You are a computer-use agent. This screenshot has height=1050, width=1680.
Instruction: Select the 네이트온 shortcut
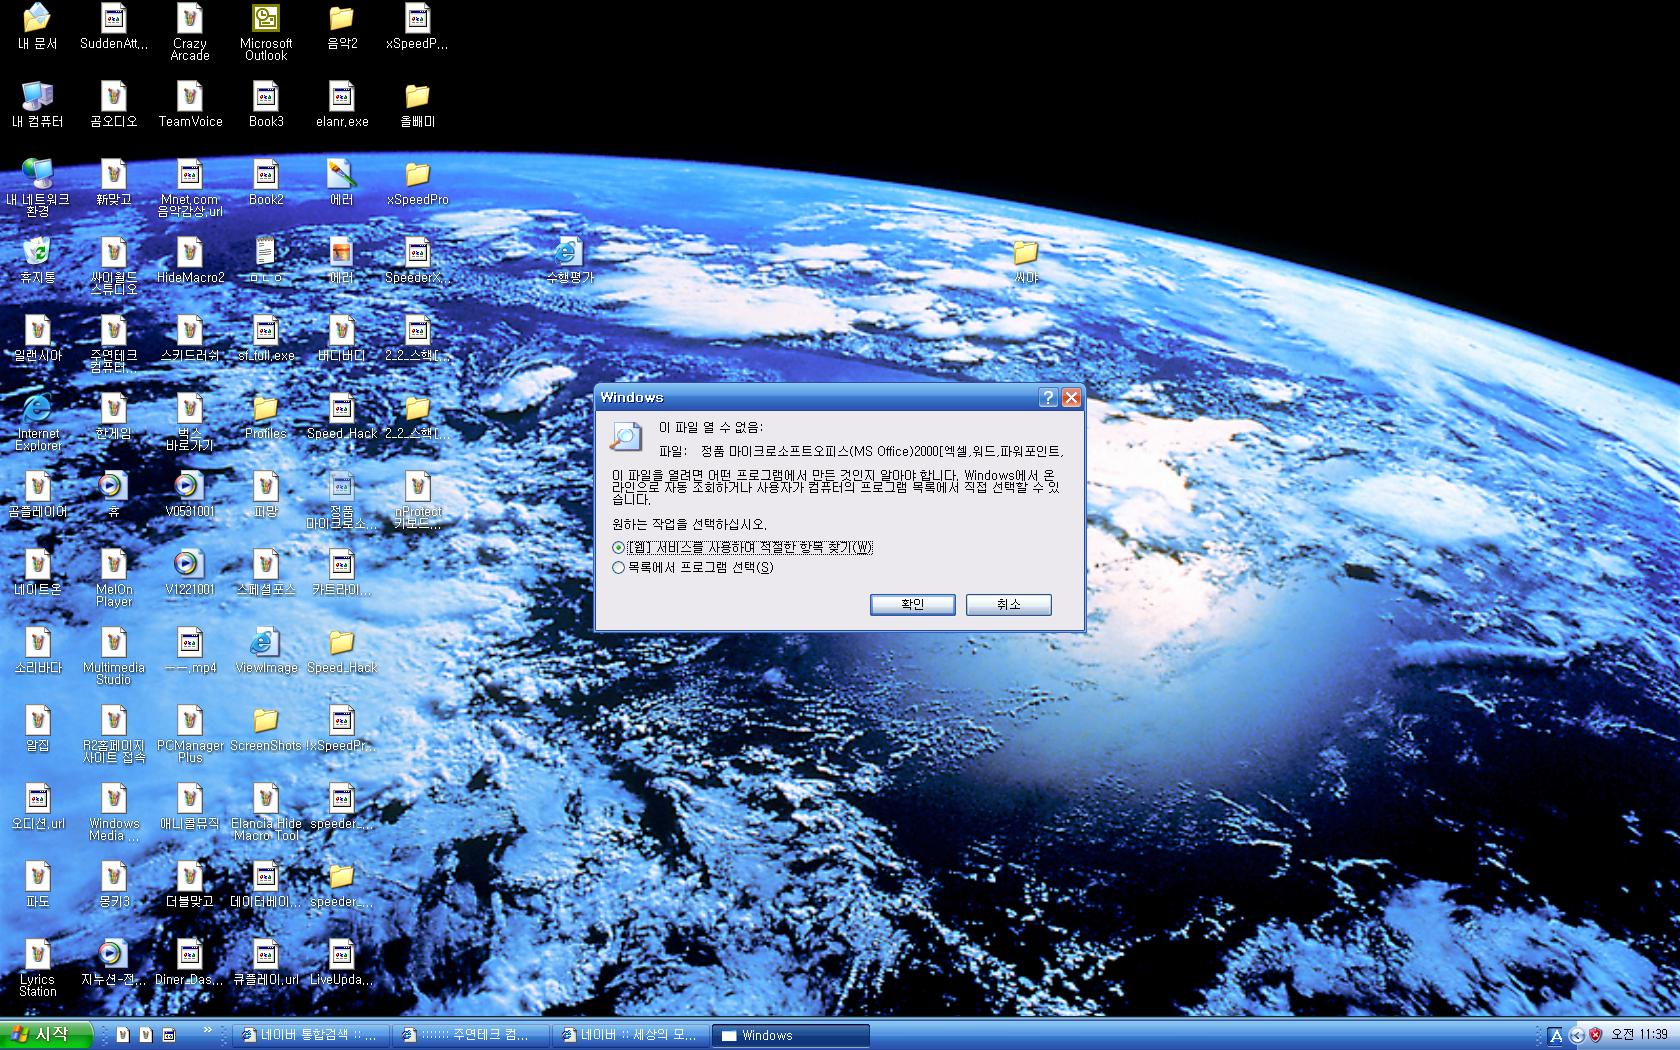tap(37, 573)
